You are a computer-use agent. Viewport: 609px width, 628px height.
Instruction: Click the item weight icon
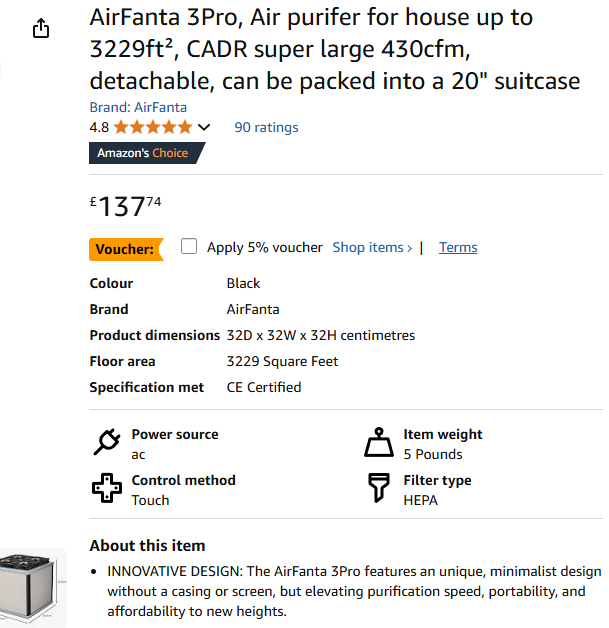click(x=378, y=442)
